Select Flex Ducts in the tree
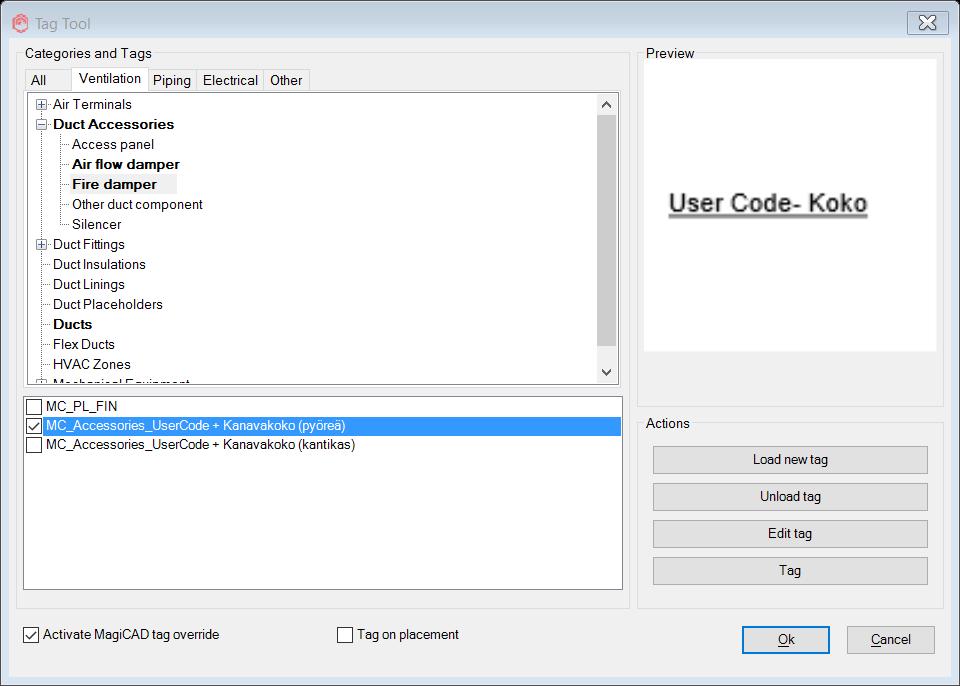 [x=84, y=345]
